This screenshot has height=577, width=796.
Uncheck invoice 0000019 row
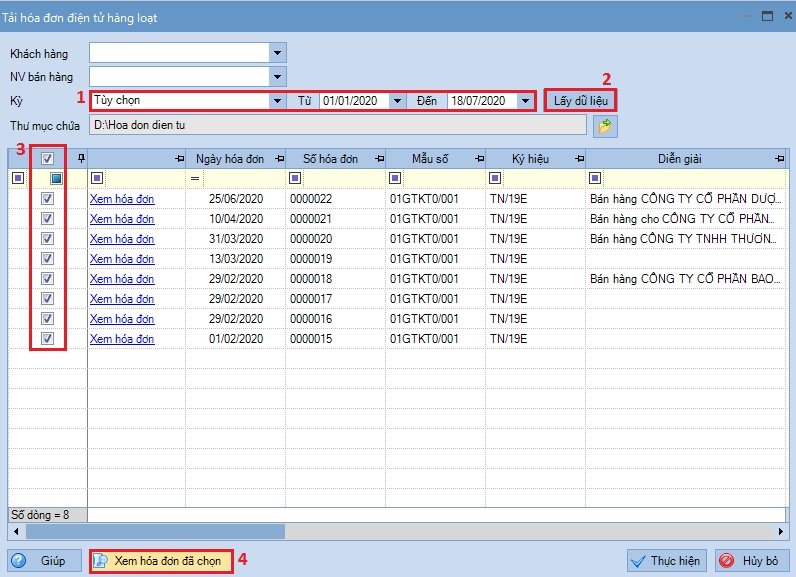(47, 258)
